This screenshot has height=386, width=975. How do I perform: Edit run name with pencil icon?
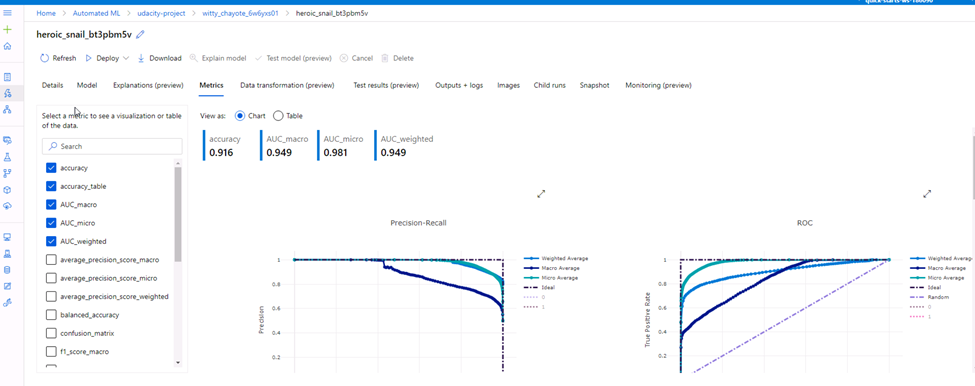140,35
